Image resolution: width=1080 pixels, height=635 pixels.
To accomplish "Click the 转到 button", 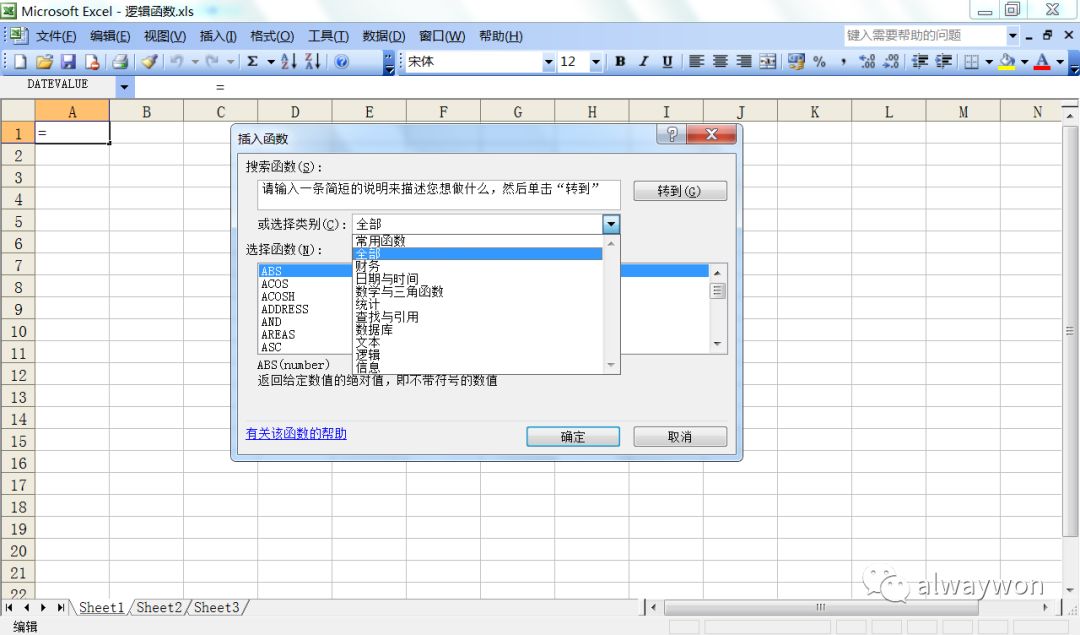I will pos(680,191).
